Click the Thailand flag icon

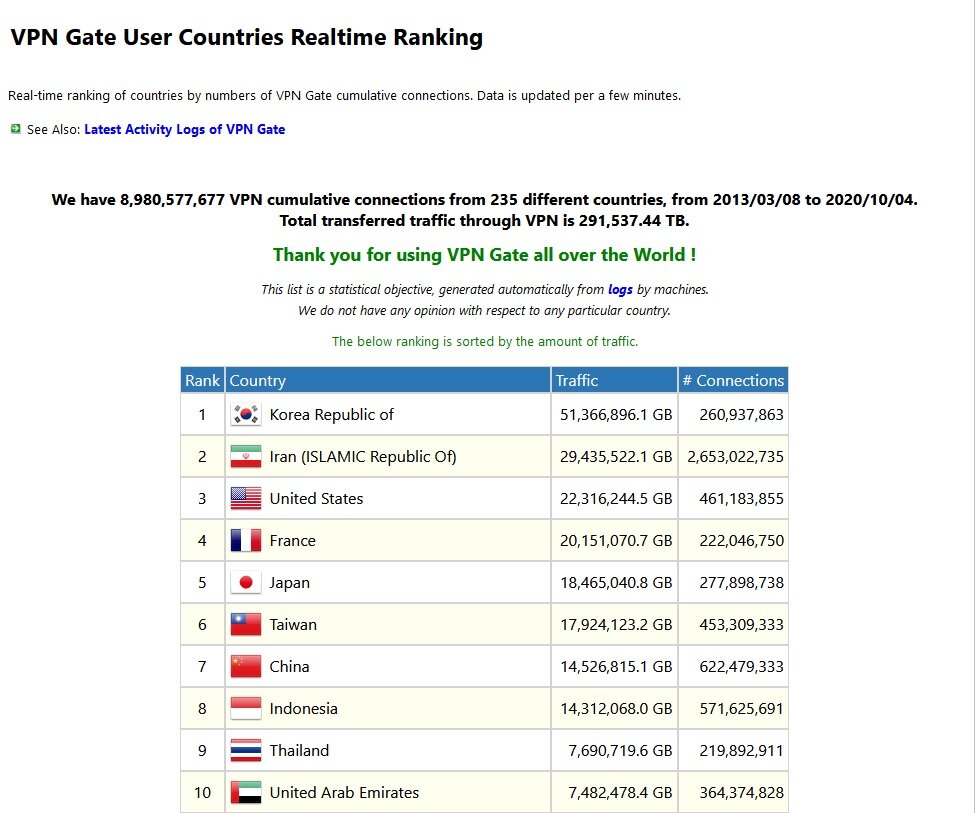point(245,751)
